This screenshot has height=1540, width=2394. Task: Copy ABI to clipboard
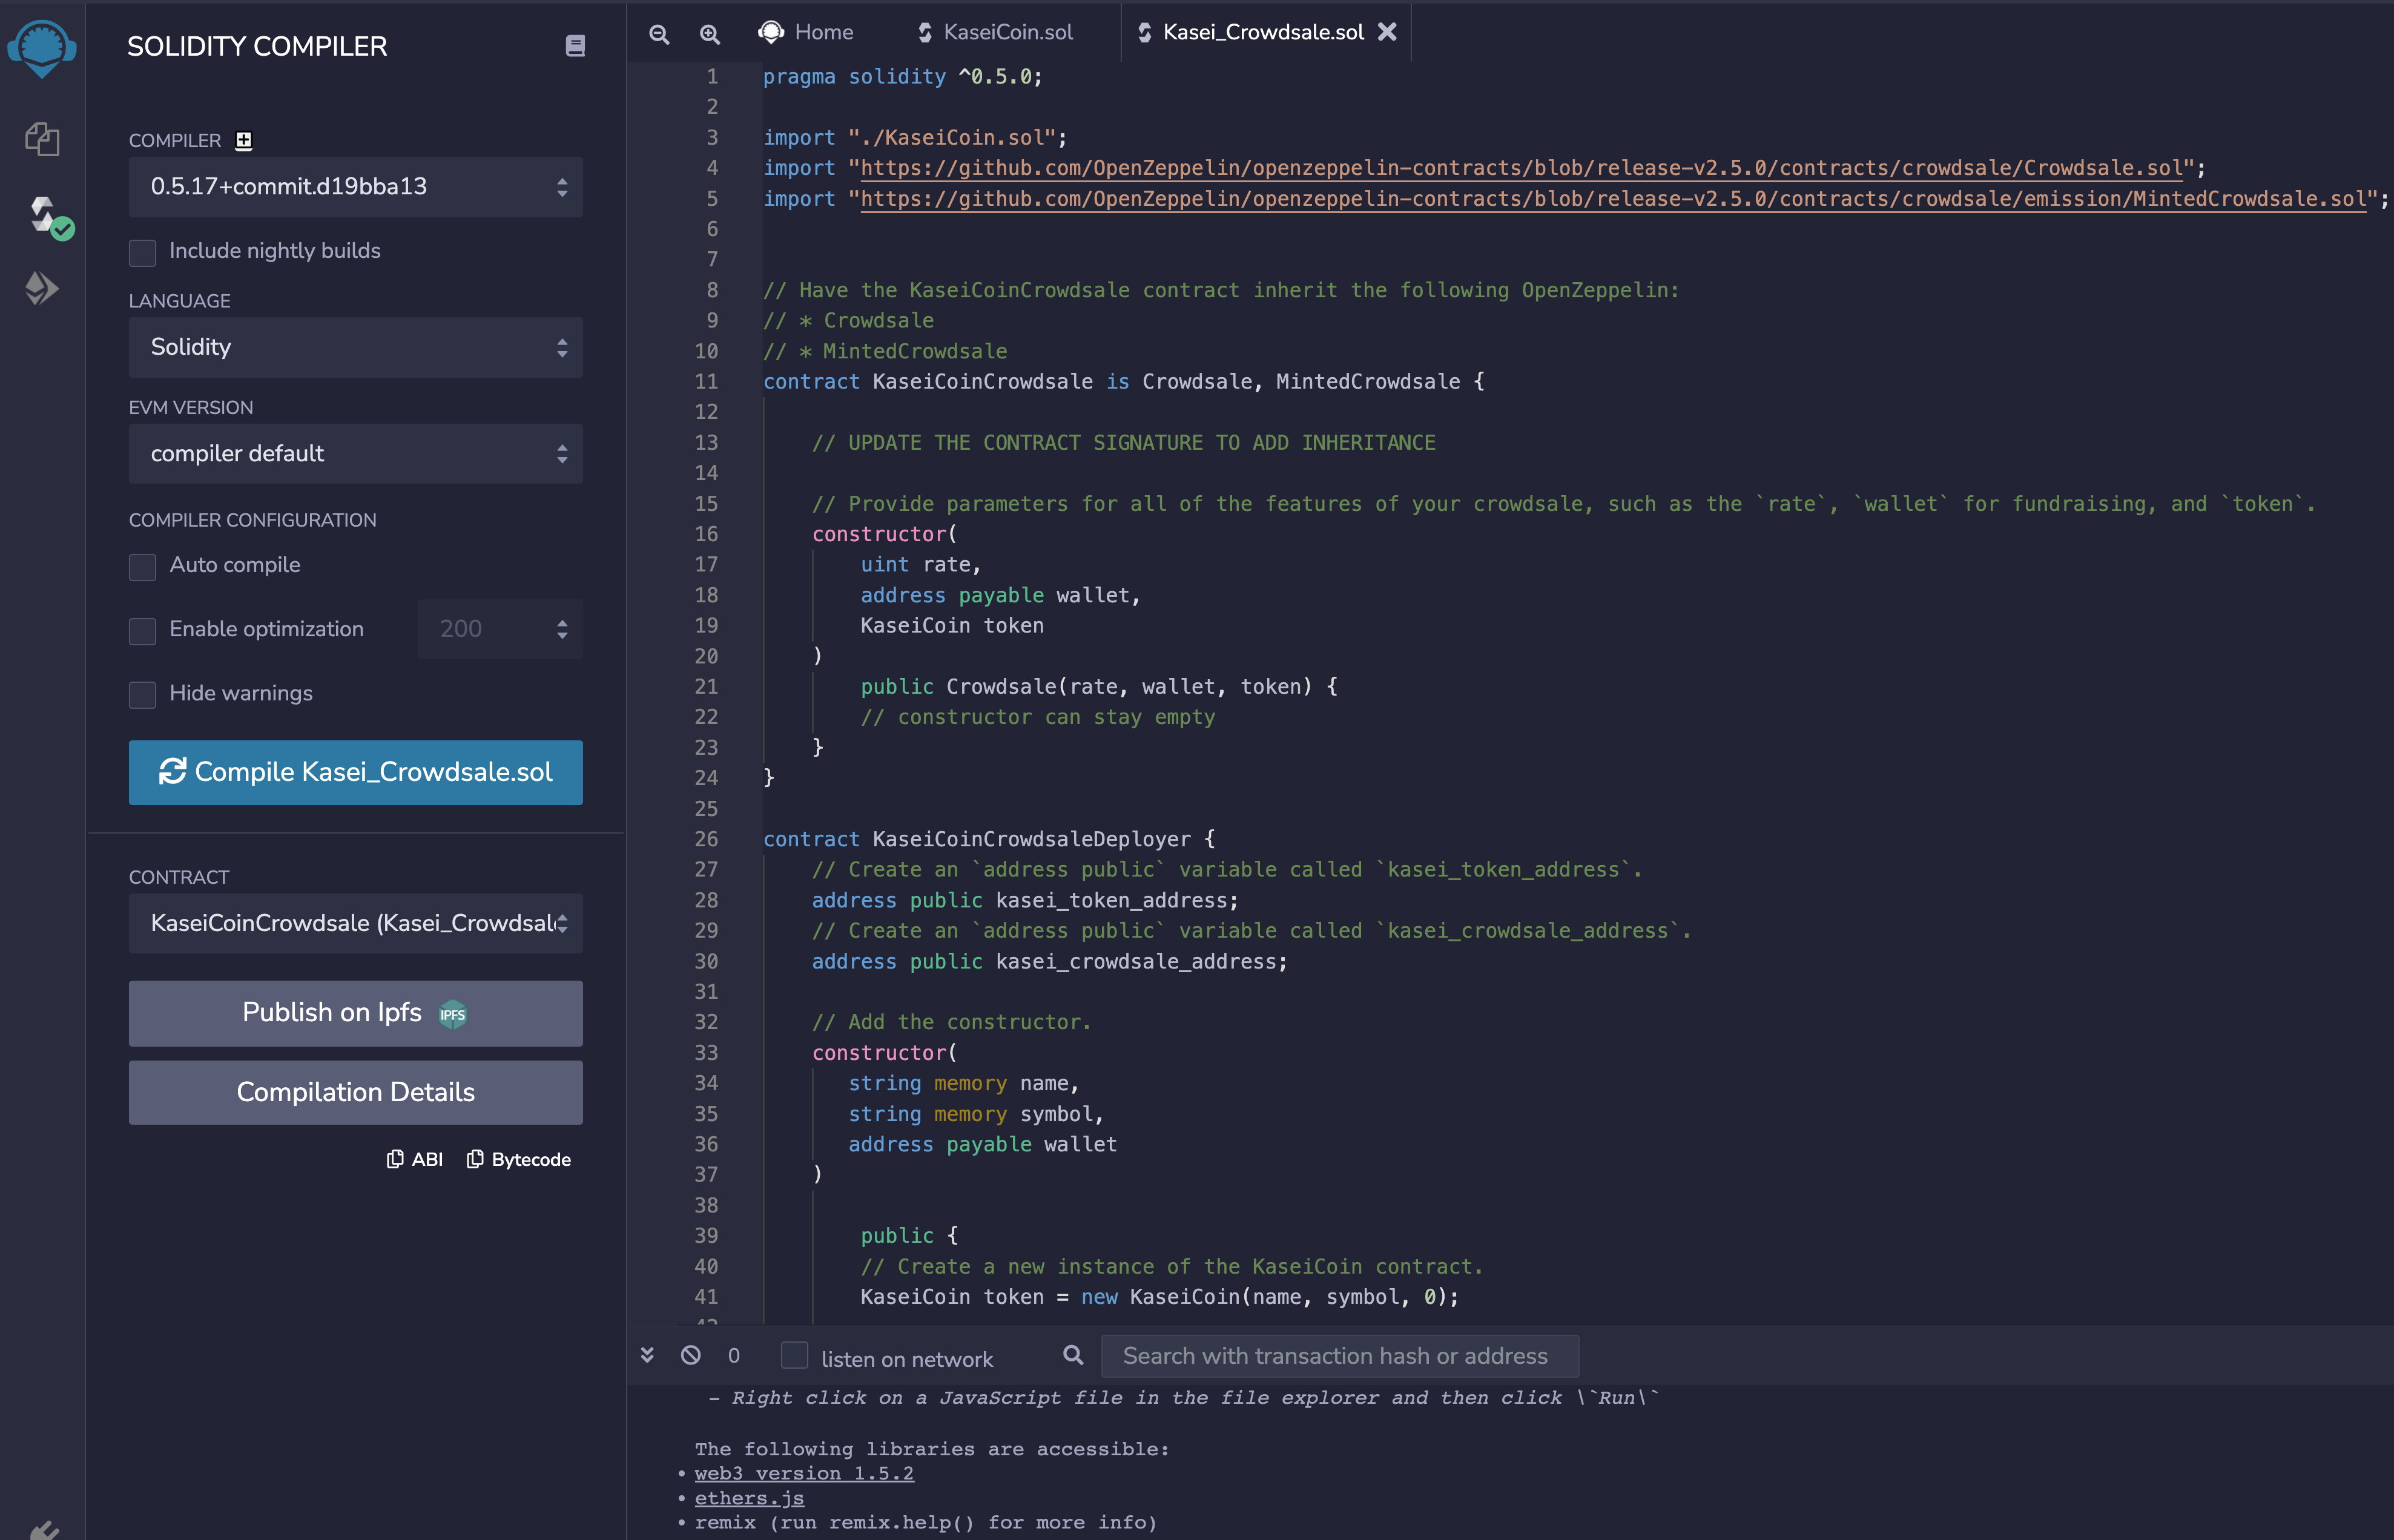pyautogui.click(x=415, y=1159)
